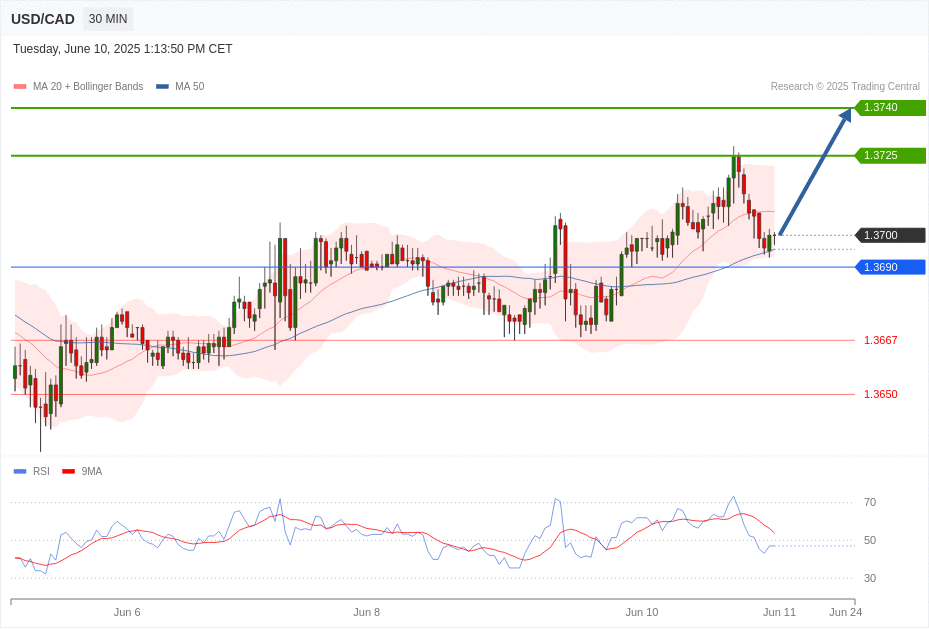Image resolution: width=929 pixels, height=629 pixels.
Task: Click the RSI 50 axis label
Action: click(x=870, y=540)
